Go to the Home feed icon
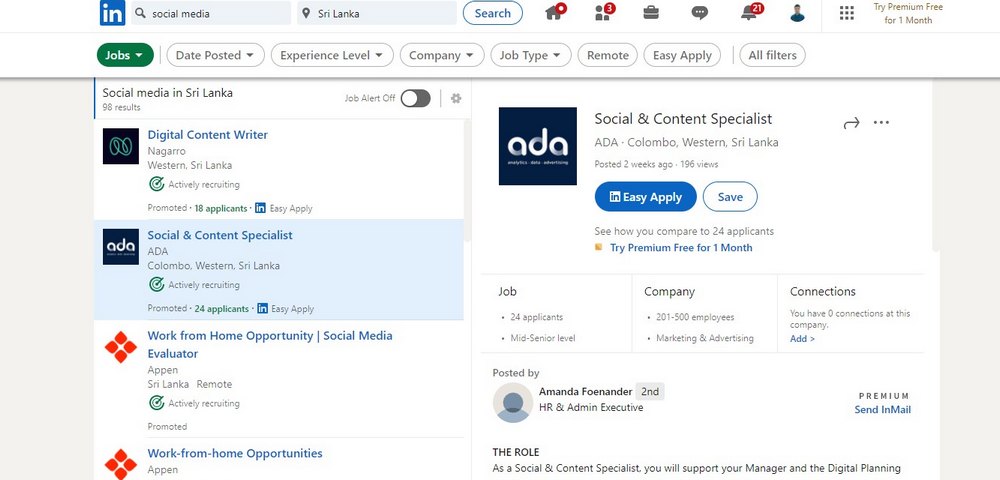Screen dimensions: 1000x480 point(555,12)
